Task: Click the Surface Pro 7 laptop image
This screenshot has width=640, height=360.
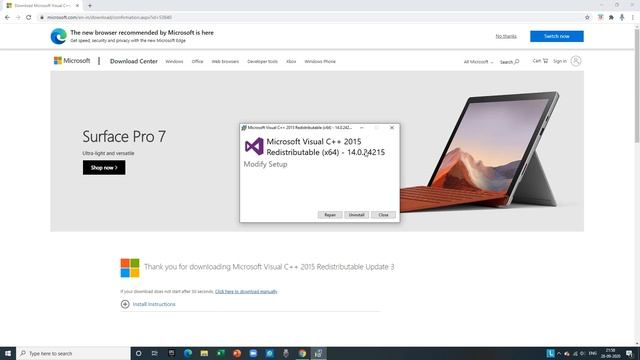Action: click(x=480, y=151)
